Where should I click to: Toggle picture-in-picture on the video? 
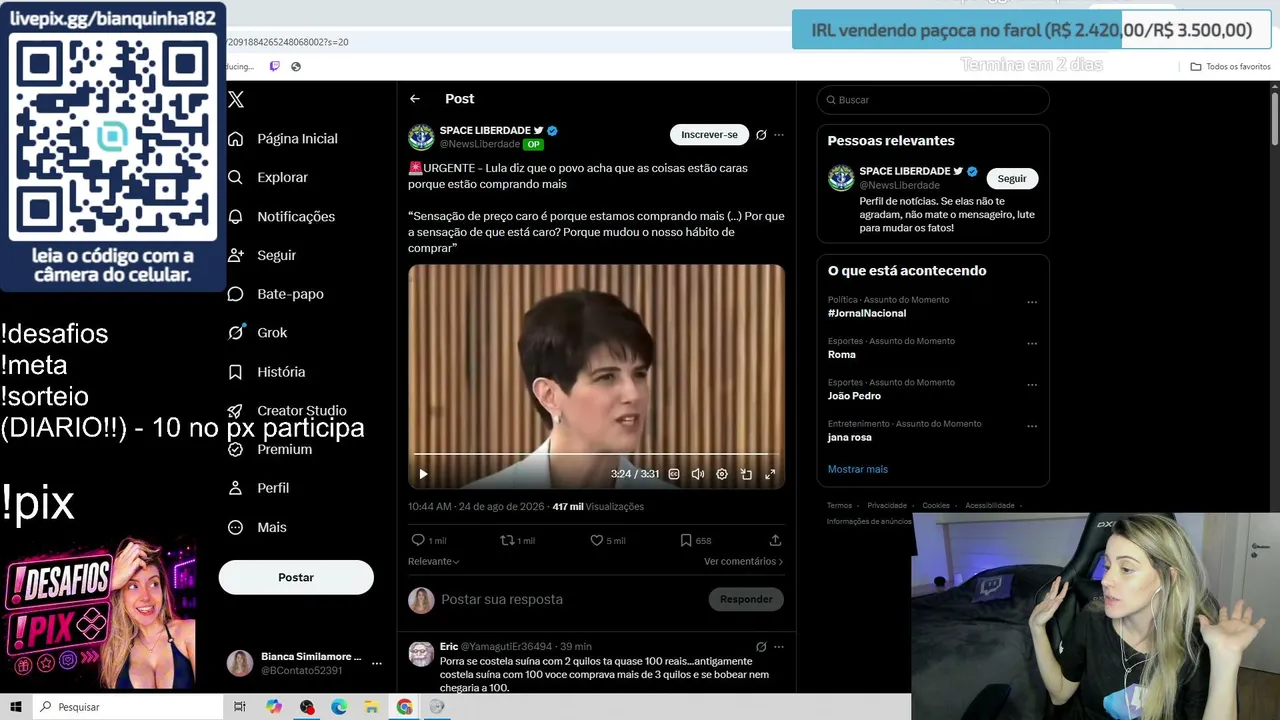(746, 474)
